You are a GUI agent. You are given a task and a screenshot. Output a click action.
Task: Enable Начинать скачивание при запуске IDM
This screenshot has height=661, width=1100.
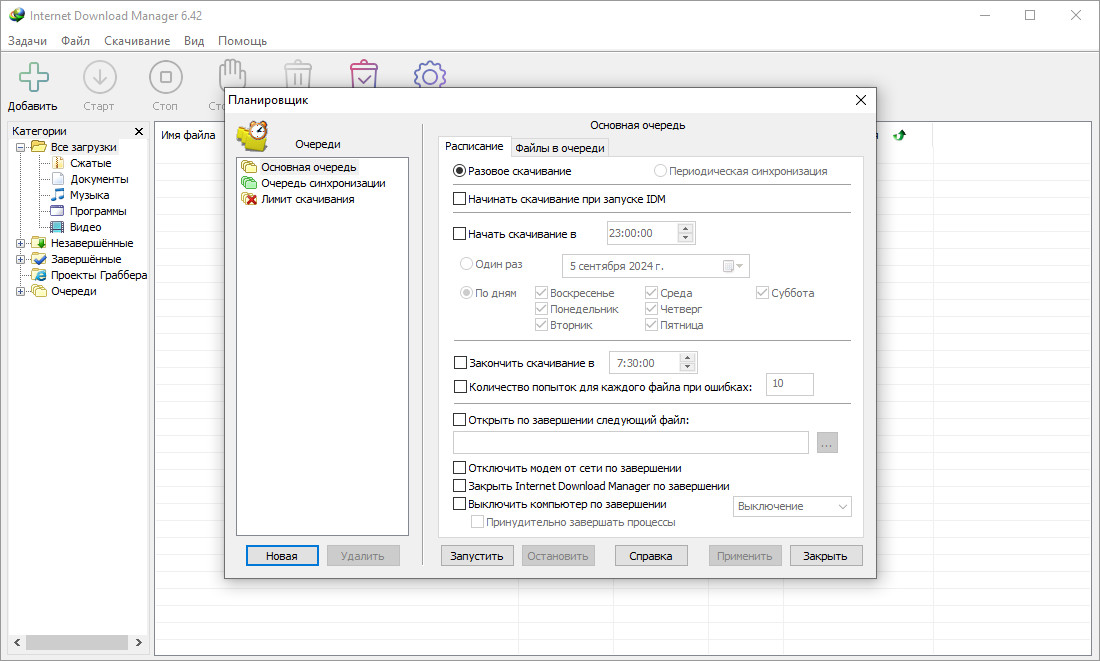click(460, 199)
